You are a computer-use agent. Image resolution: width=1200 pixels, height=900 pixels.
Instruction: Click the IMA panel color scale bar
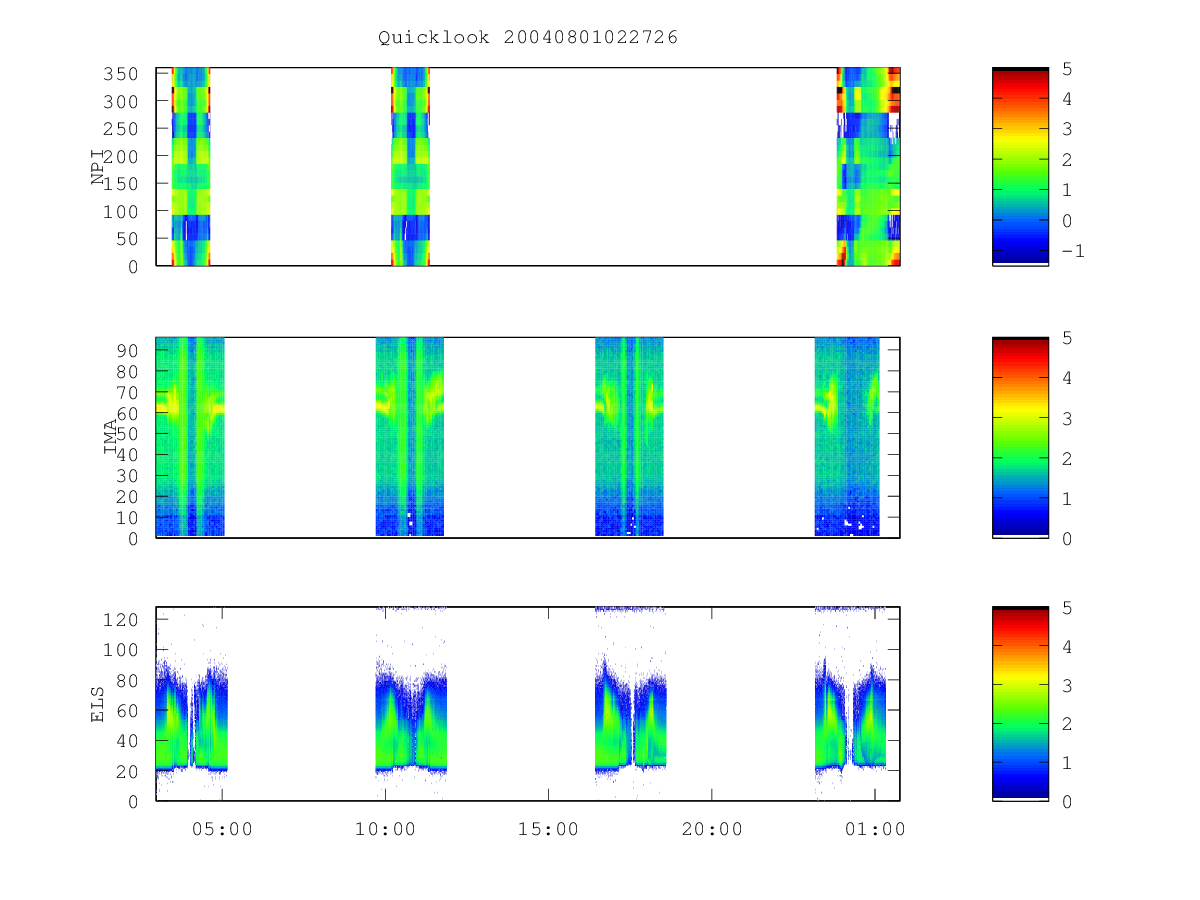coord(1020,437)
